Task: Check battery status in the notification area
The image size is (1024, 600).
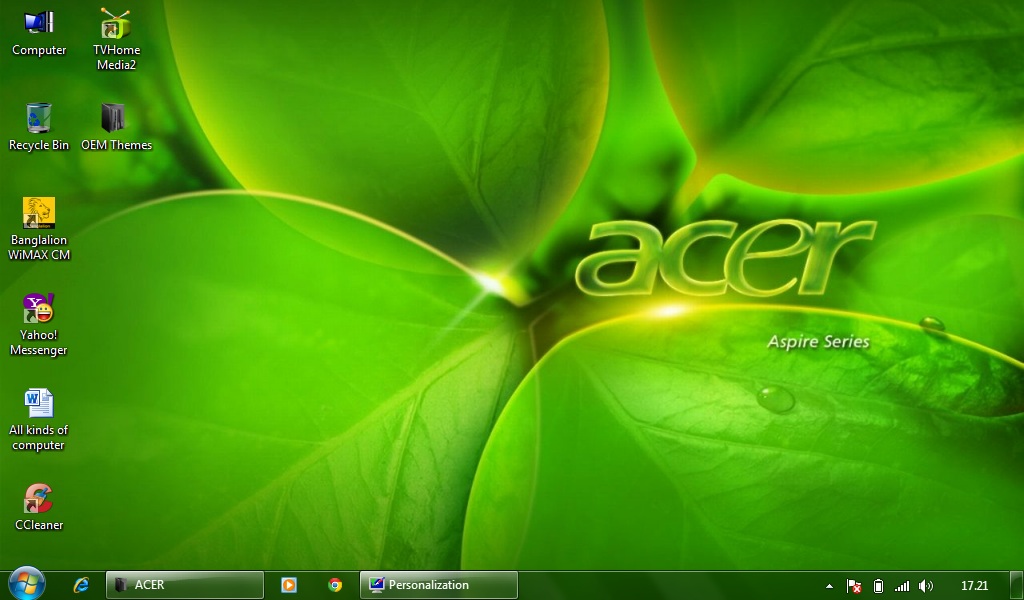Action: [878, 586]
